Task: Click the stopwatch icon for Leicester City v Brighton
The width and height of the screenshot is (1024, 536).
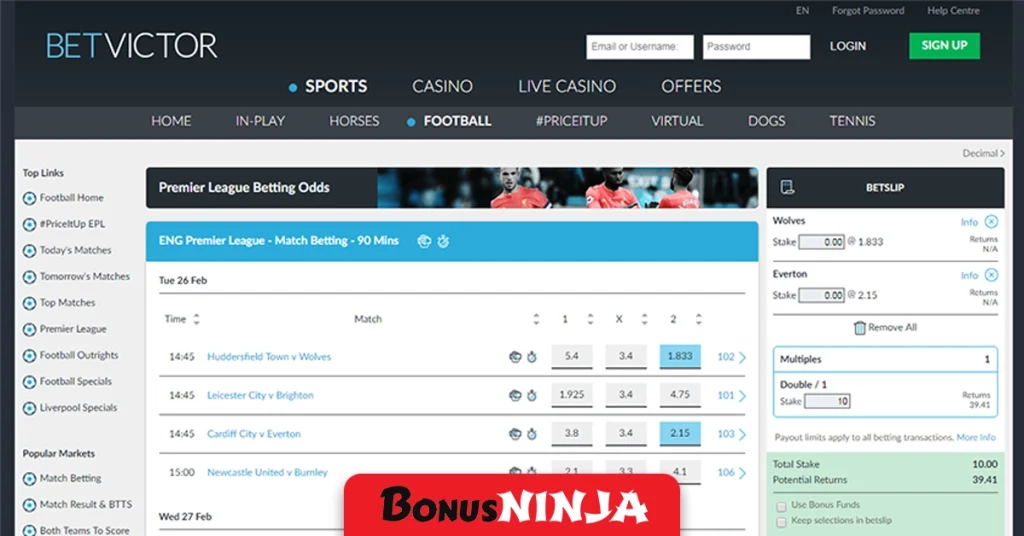Action: [x=532, y=396]
